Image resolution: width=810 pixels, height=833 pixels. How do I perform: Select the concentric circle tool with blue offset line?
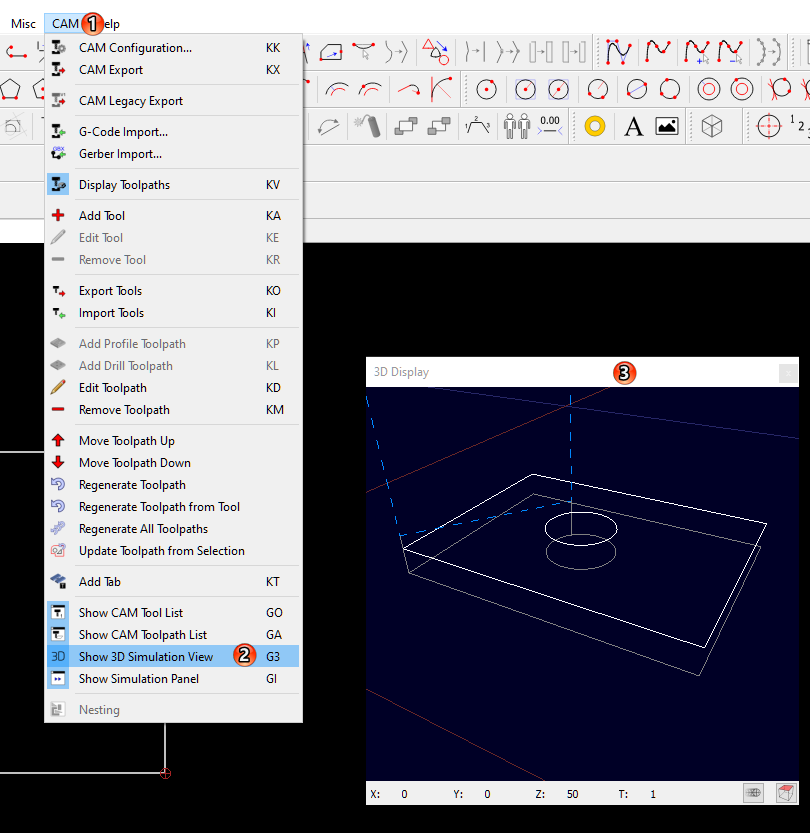(709, 89)
